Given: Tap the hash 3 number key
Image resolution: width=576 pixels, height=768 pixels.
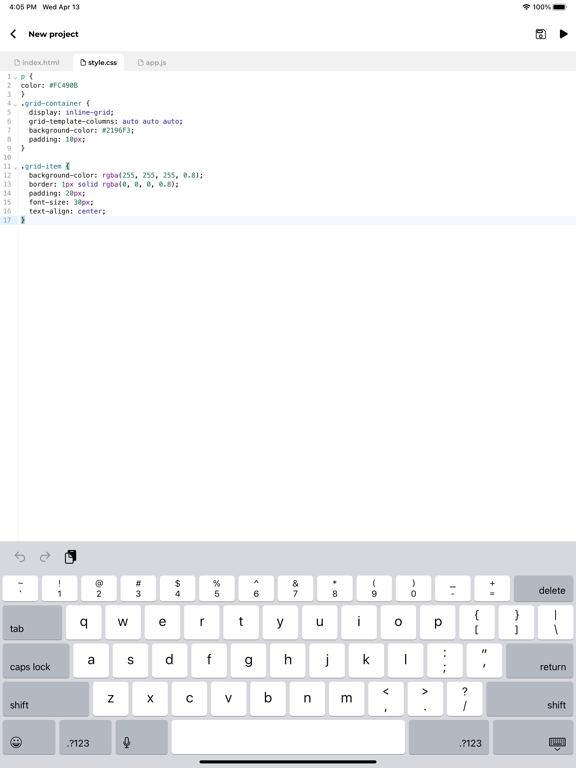Looking at the screenshot, I should pyautogui.click(x=138, y=588).
